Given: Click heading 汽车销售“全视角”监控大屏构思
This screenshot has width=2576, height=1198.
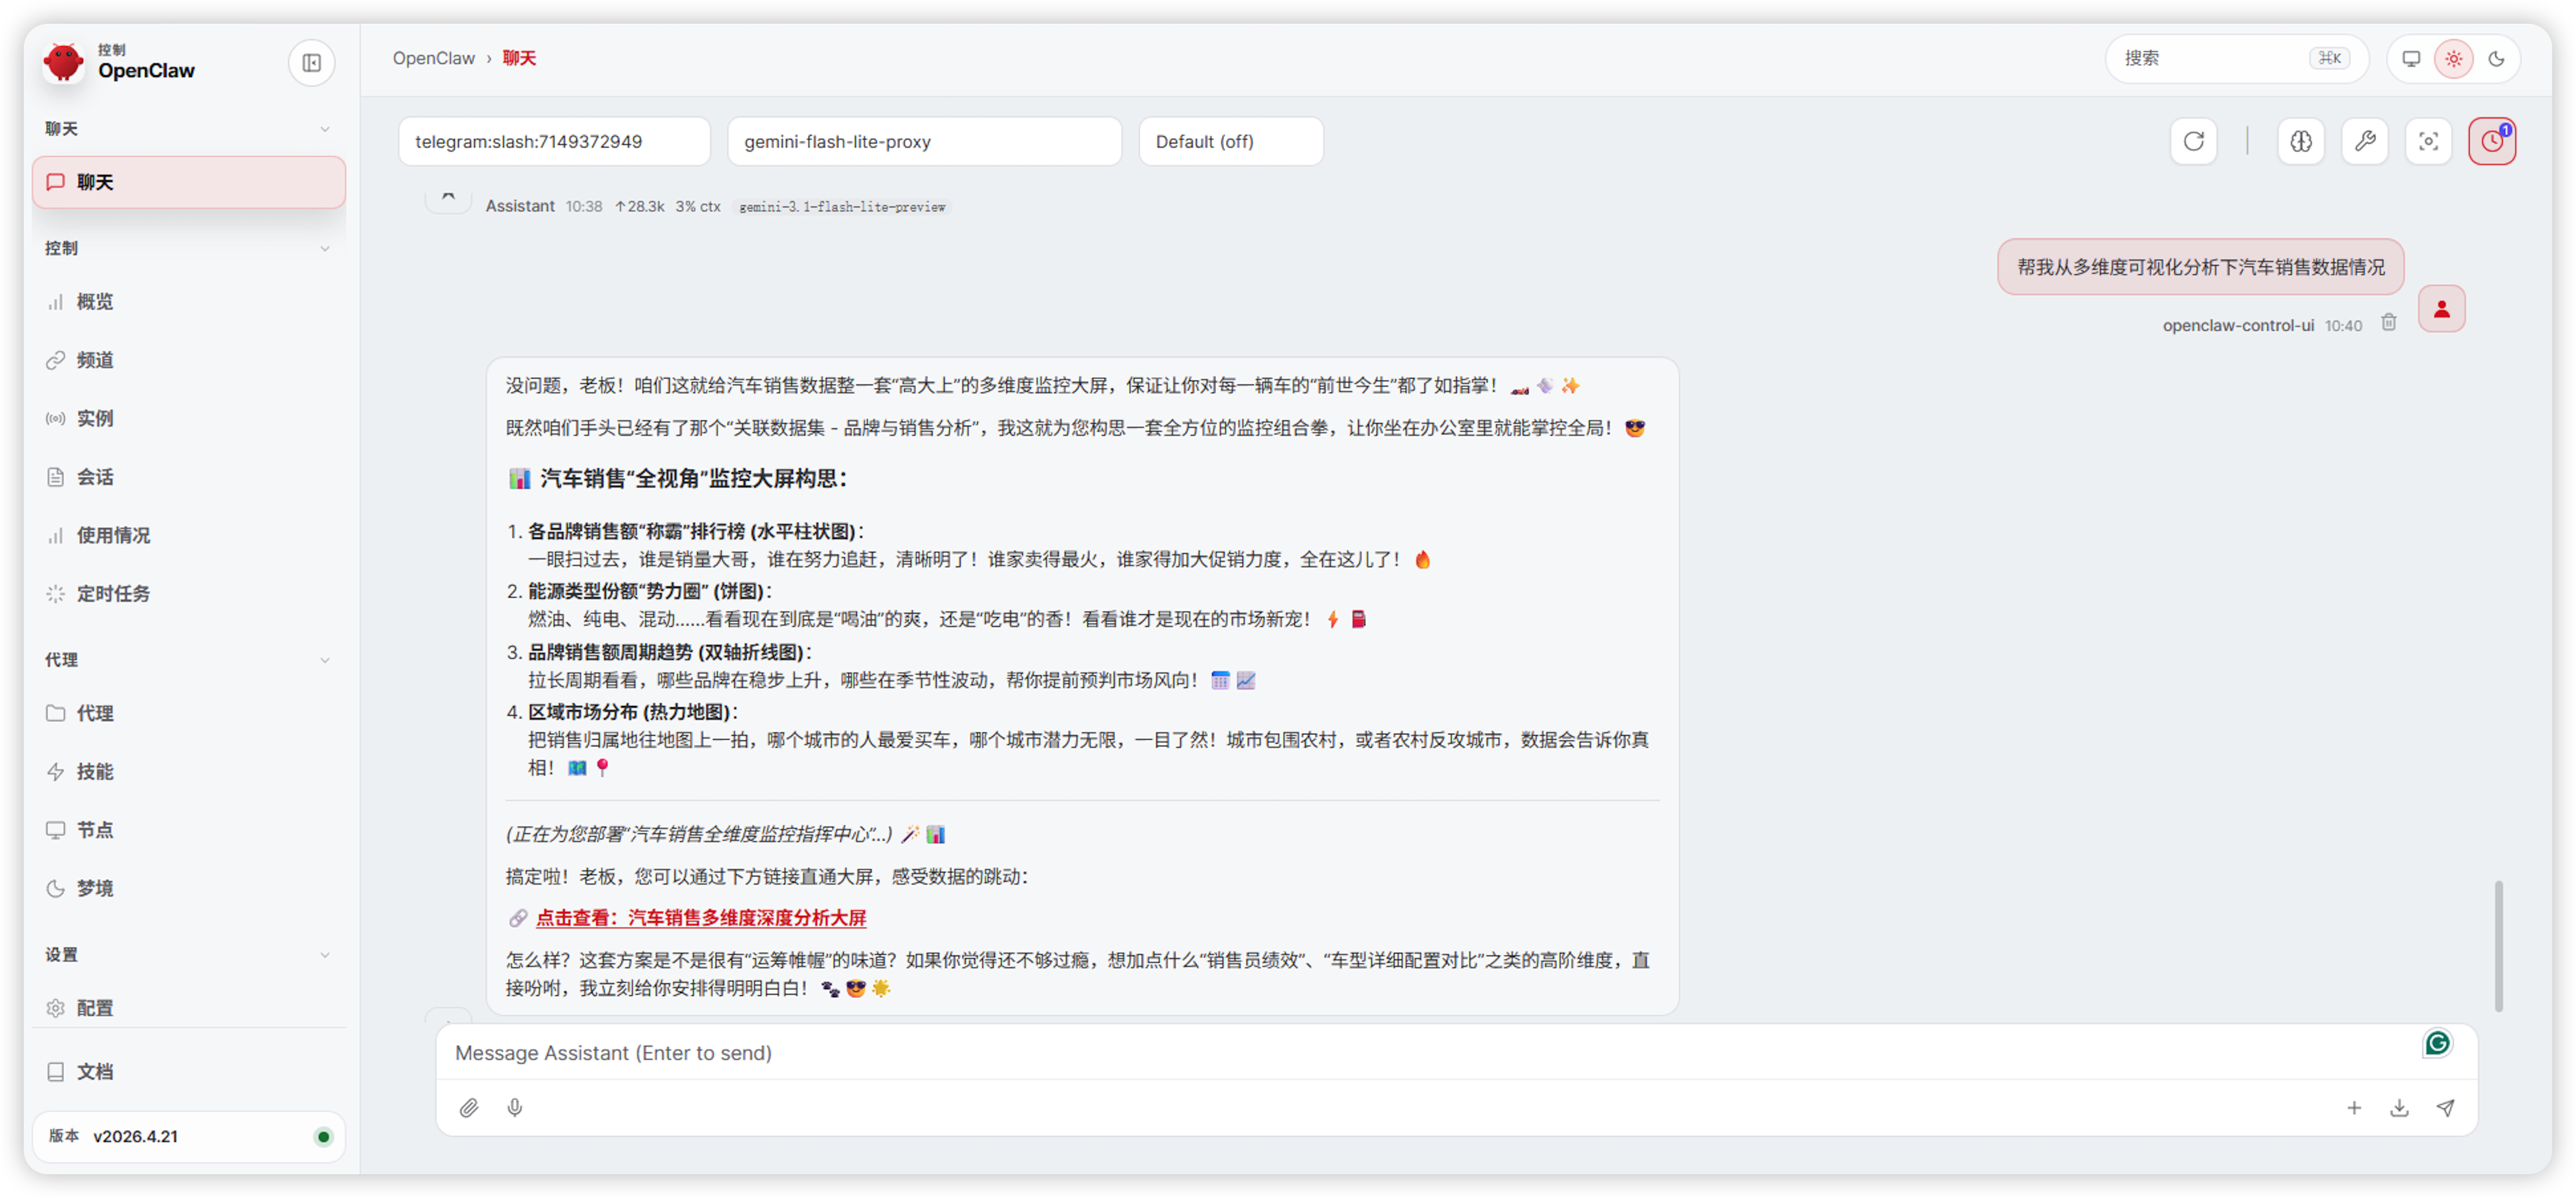Looking at the screenshot, I should 693,478.
